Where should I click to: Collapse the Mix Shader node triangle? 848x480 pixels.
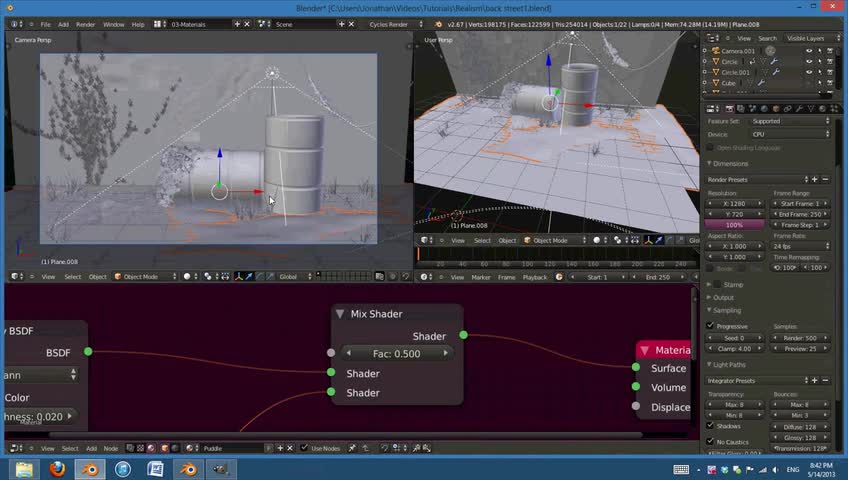coord(340,314)
